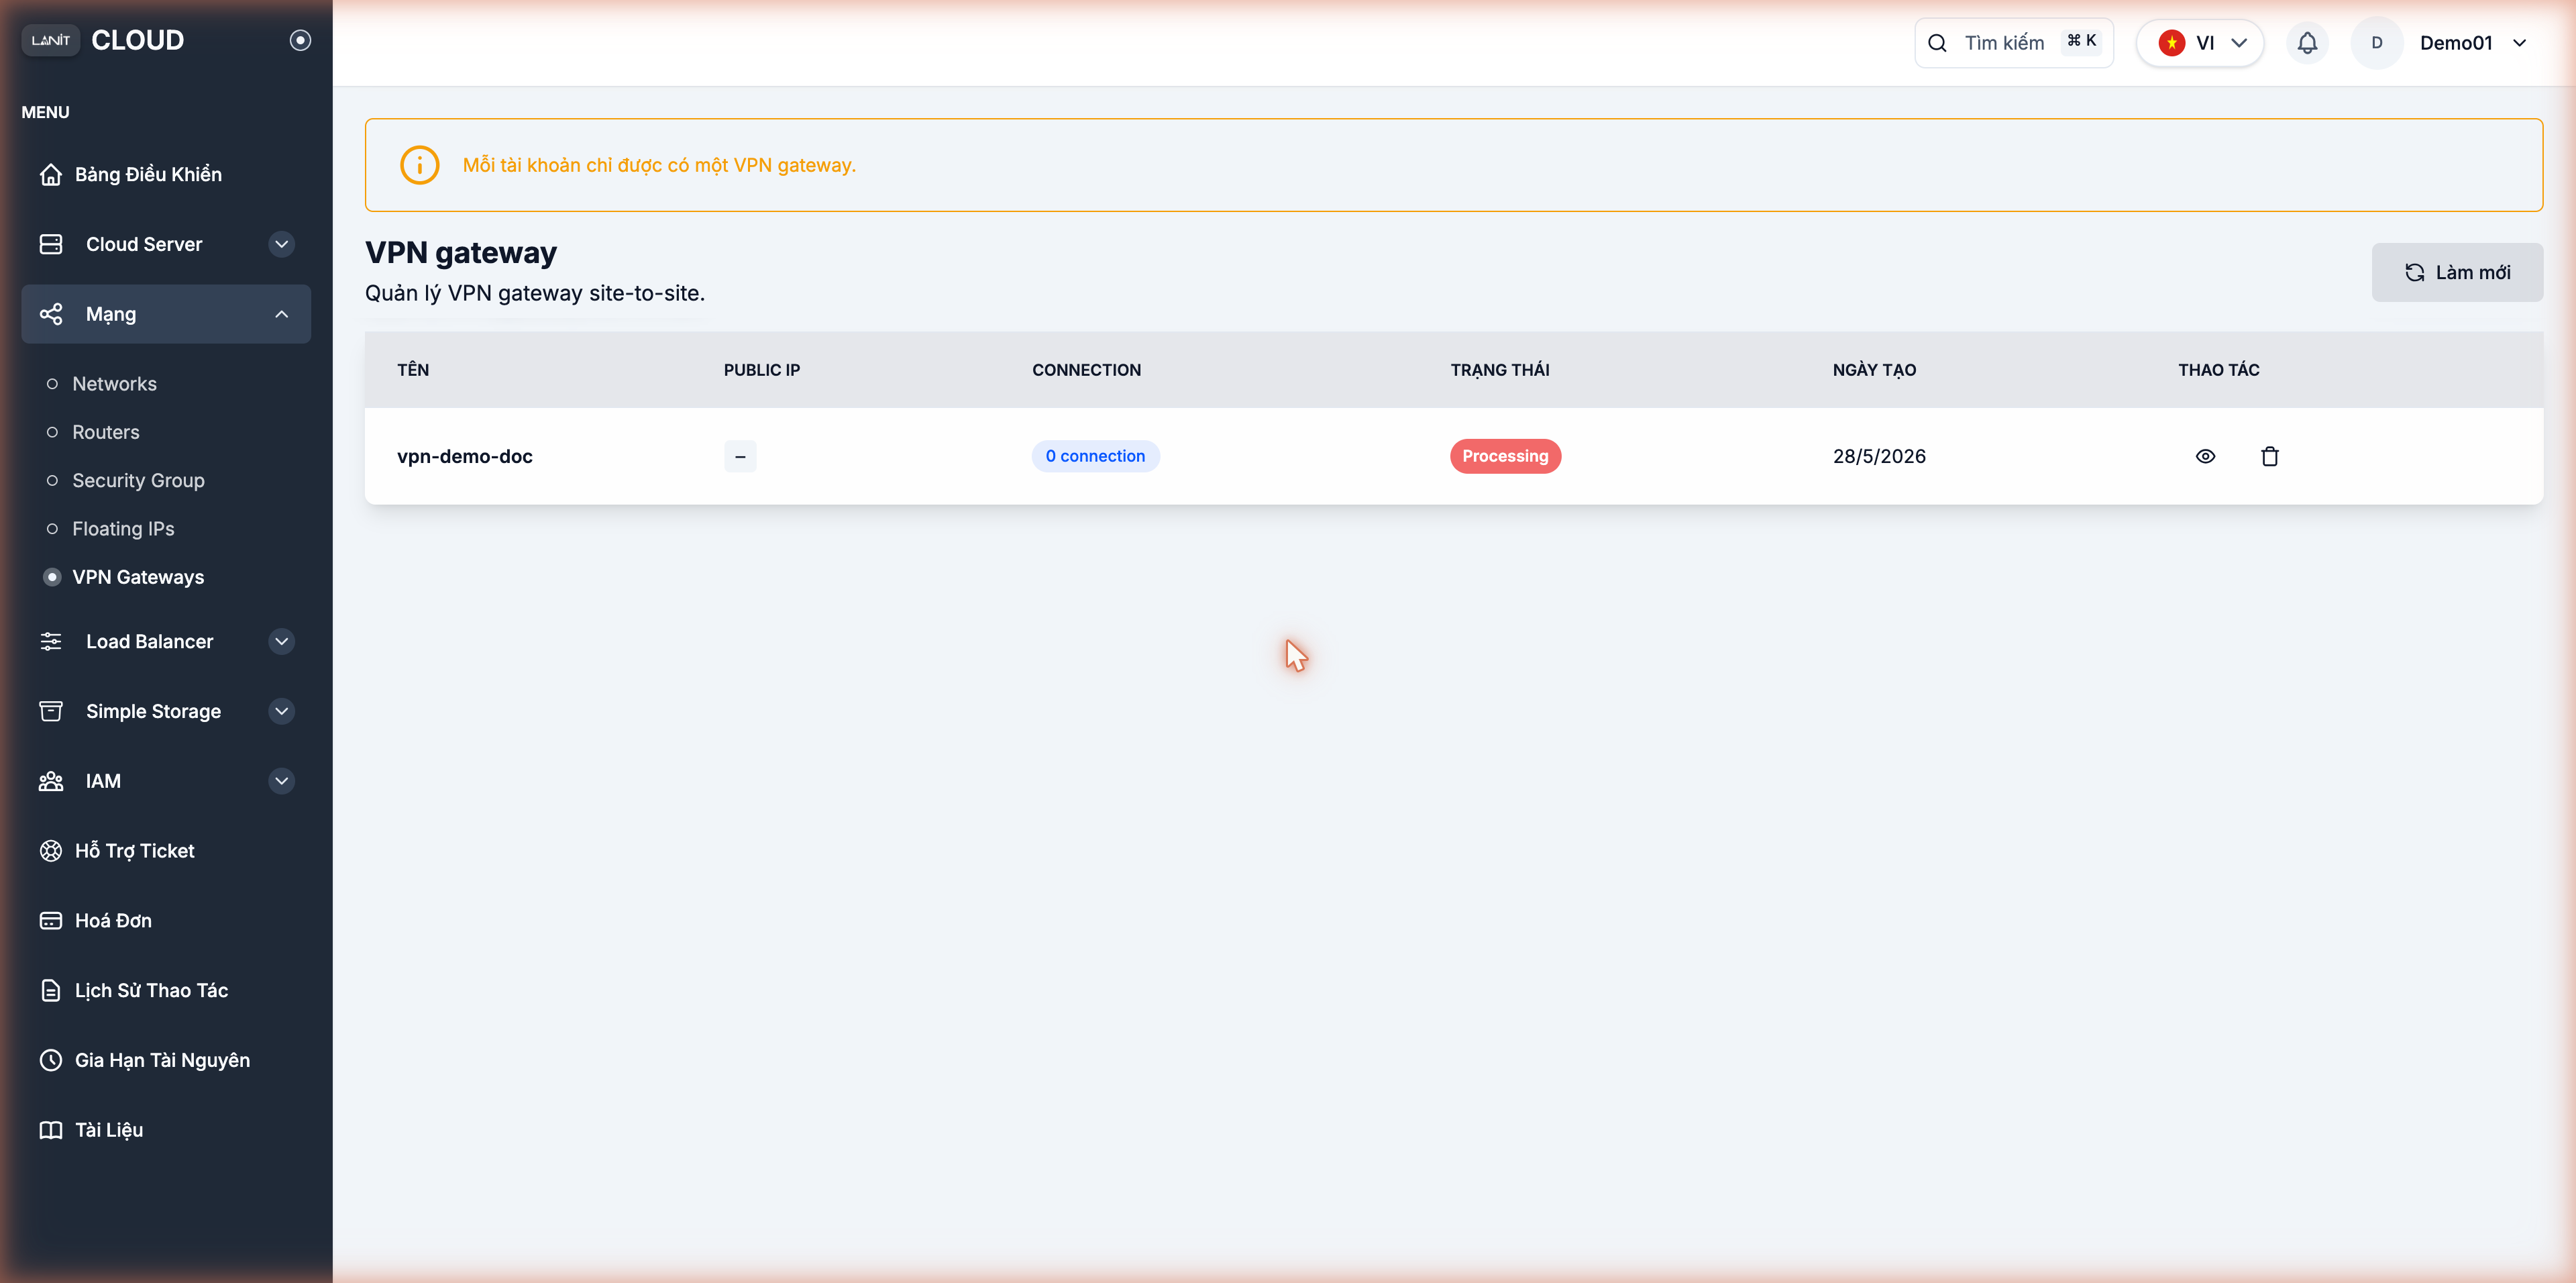Open the Networks submenu item
2576x1283 pixels.
(114, 384)
